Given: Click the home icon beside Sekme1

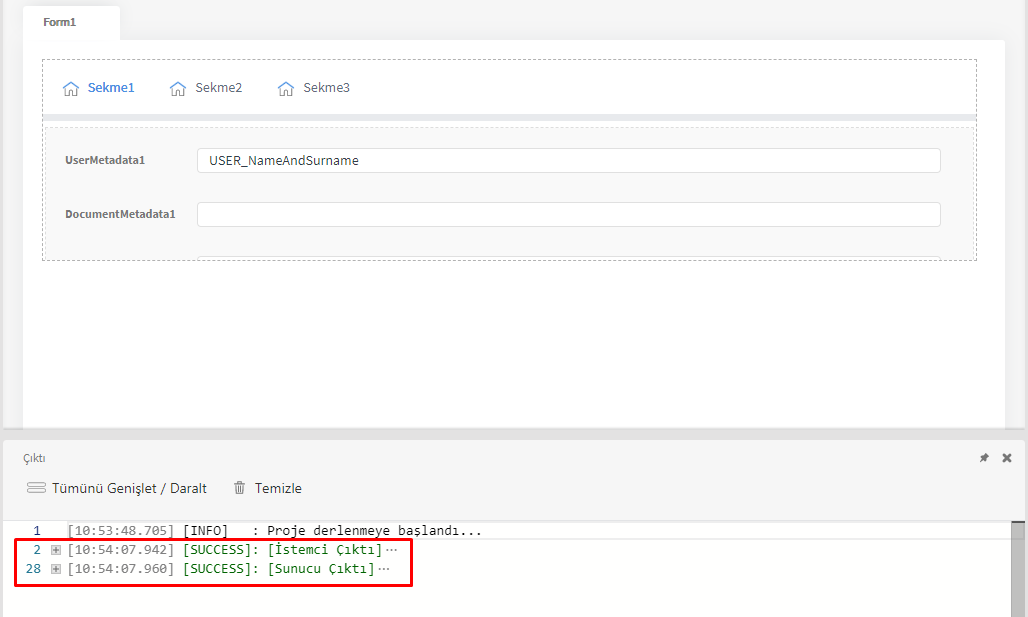Looking at the screenshot, I should [71, 89].
